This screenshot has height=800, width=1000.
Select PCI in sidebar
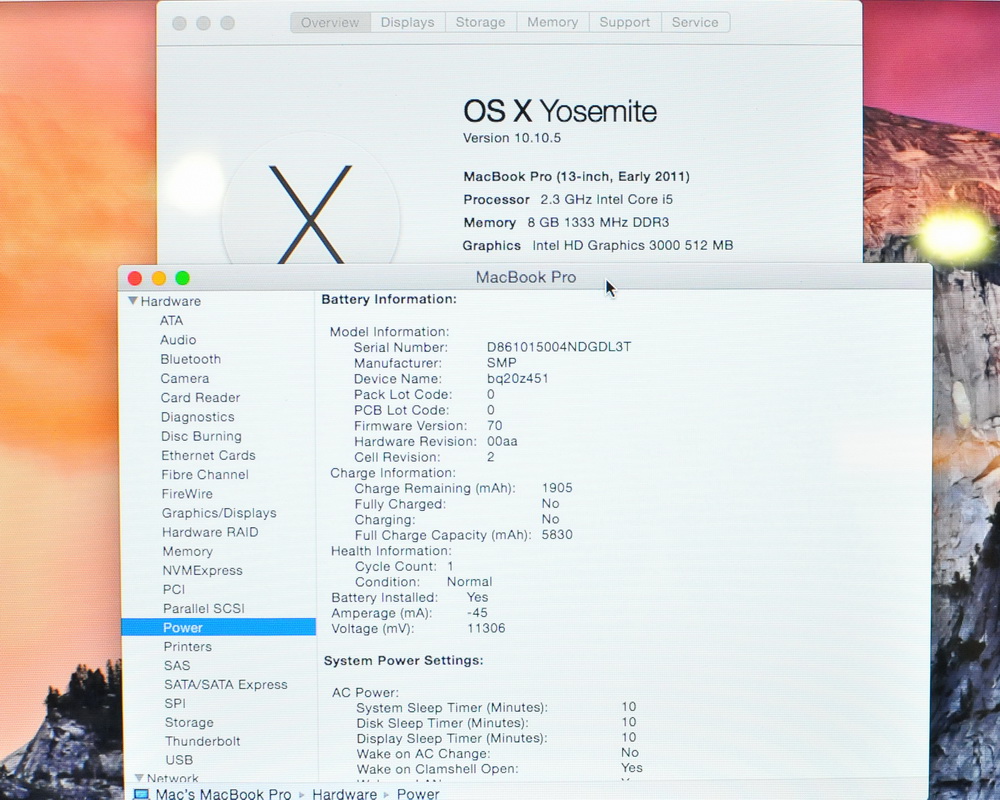pyautogui.click(x=173, y=589)
